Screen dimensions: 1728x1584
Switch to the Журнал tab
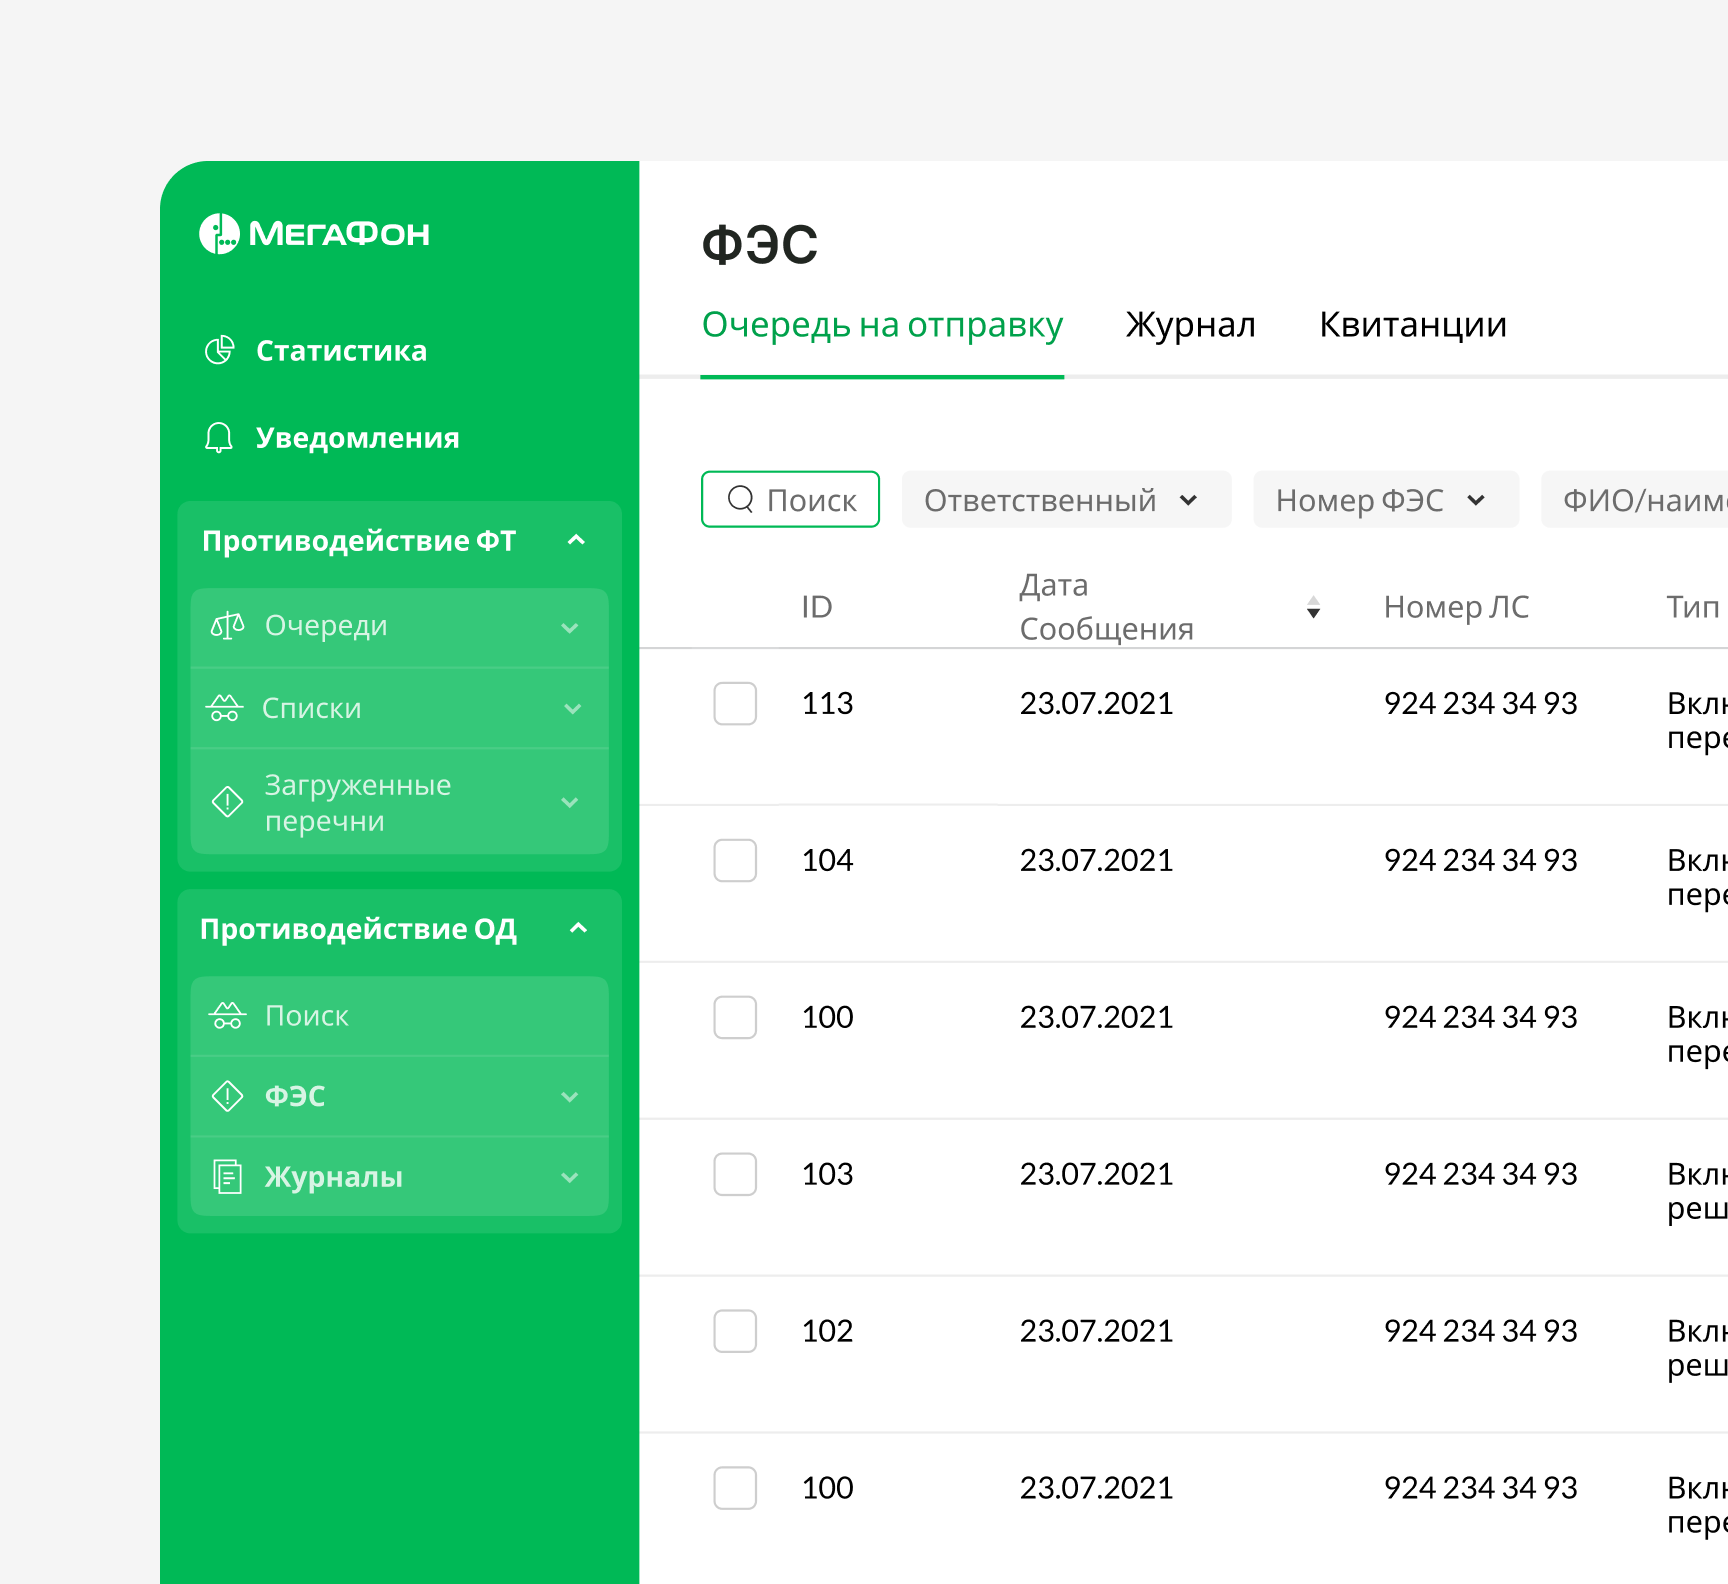[1190, 325]
